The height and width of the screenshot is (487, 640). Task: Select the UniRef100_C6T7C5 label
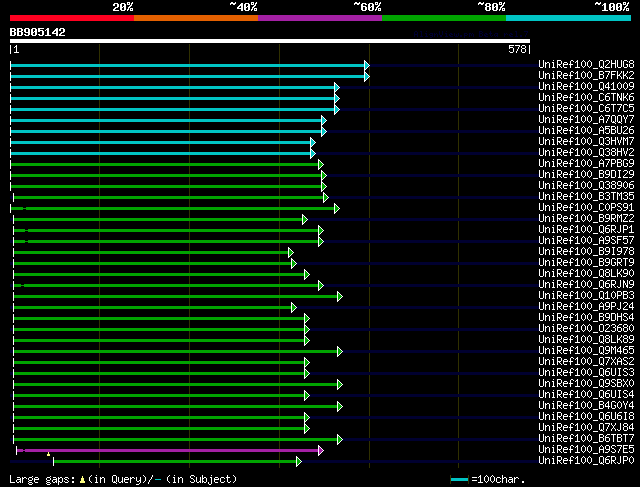click(x=586, y=108)
